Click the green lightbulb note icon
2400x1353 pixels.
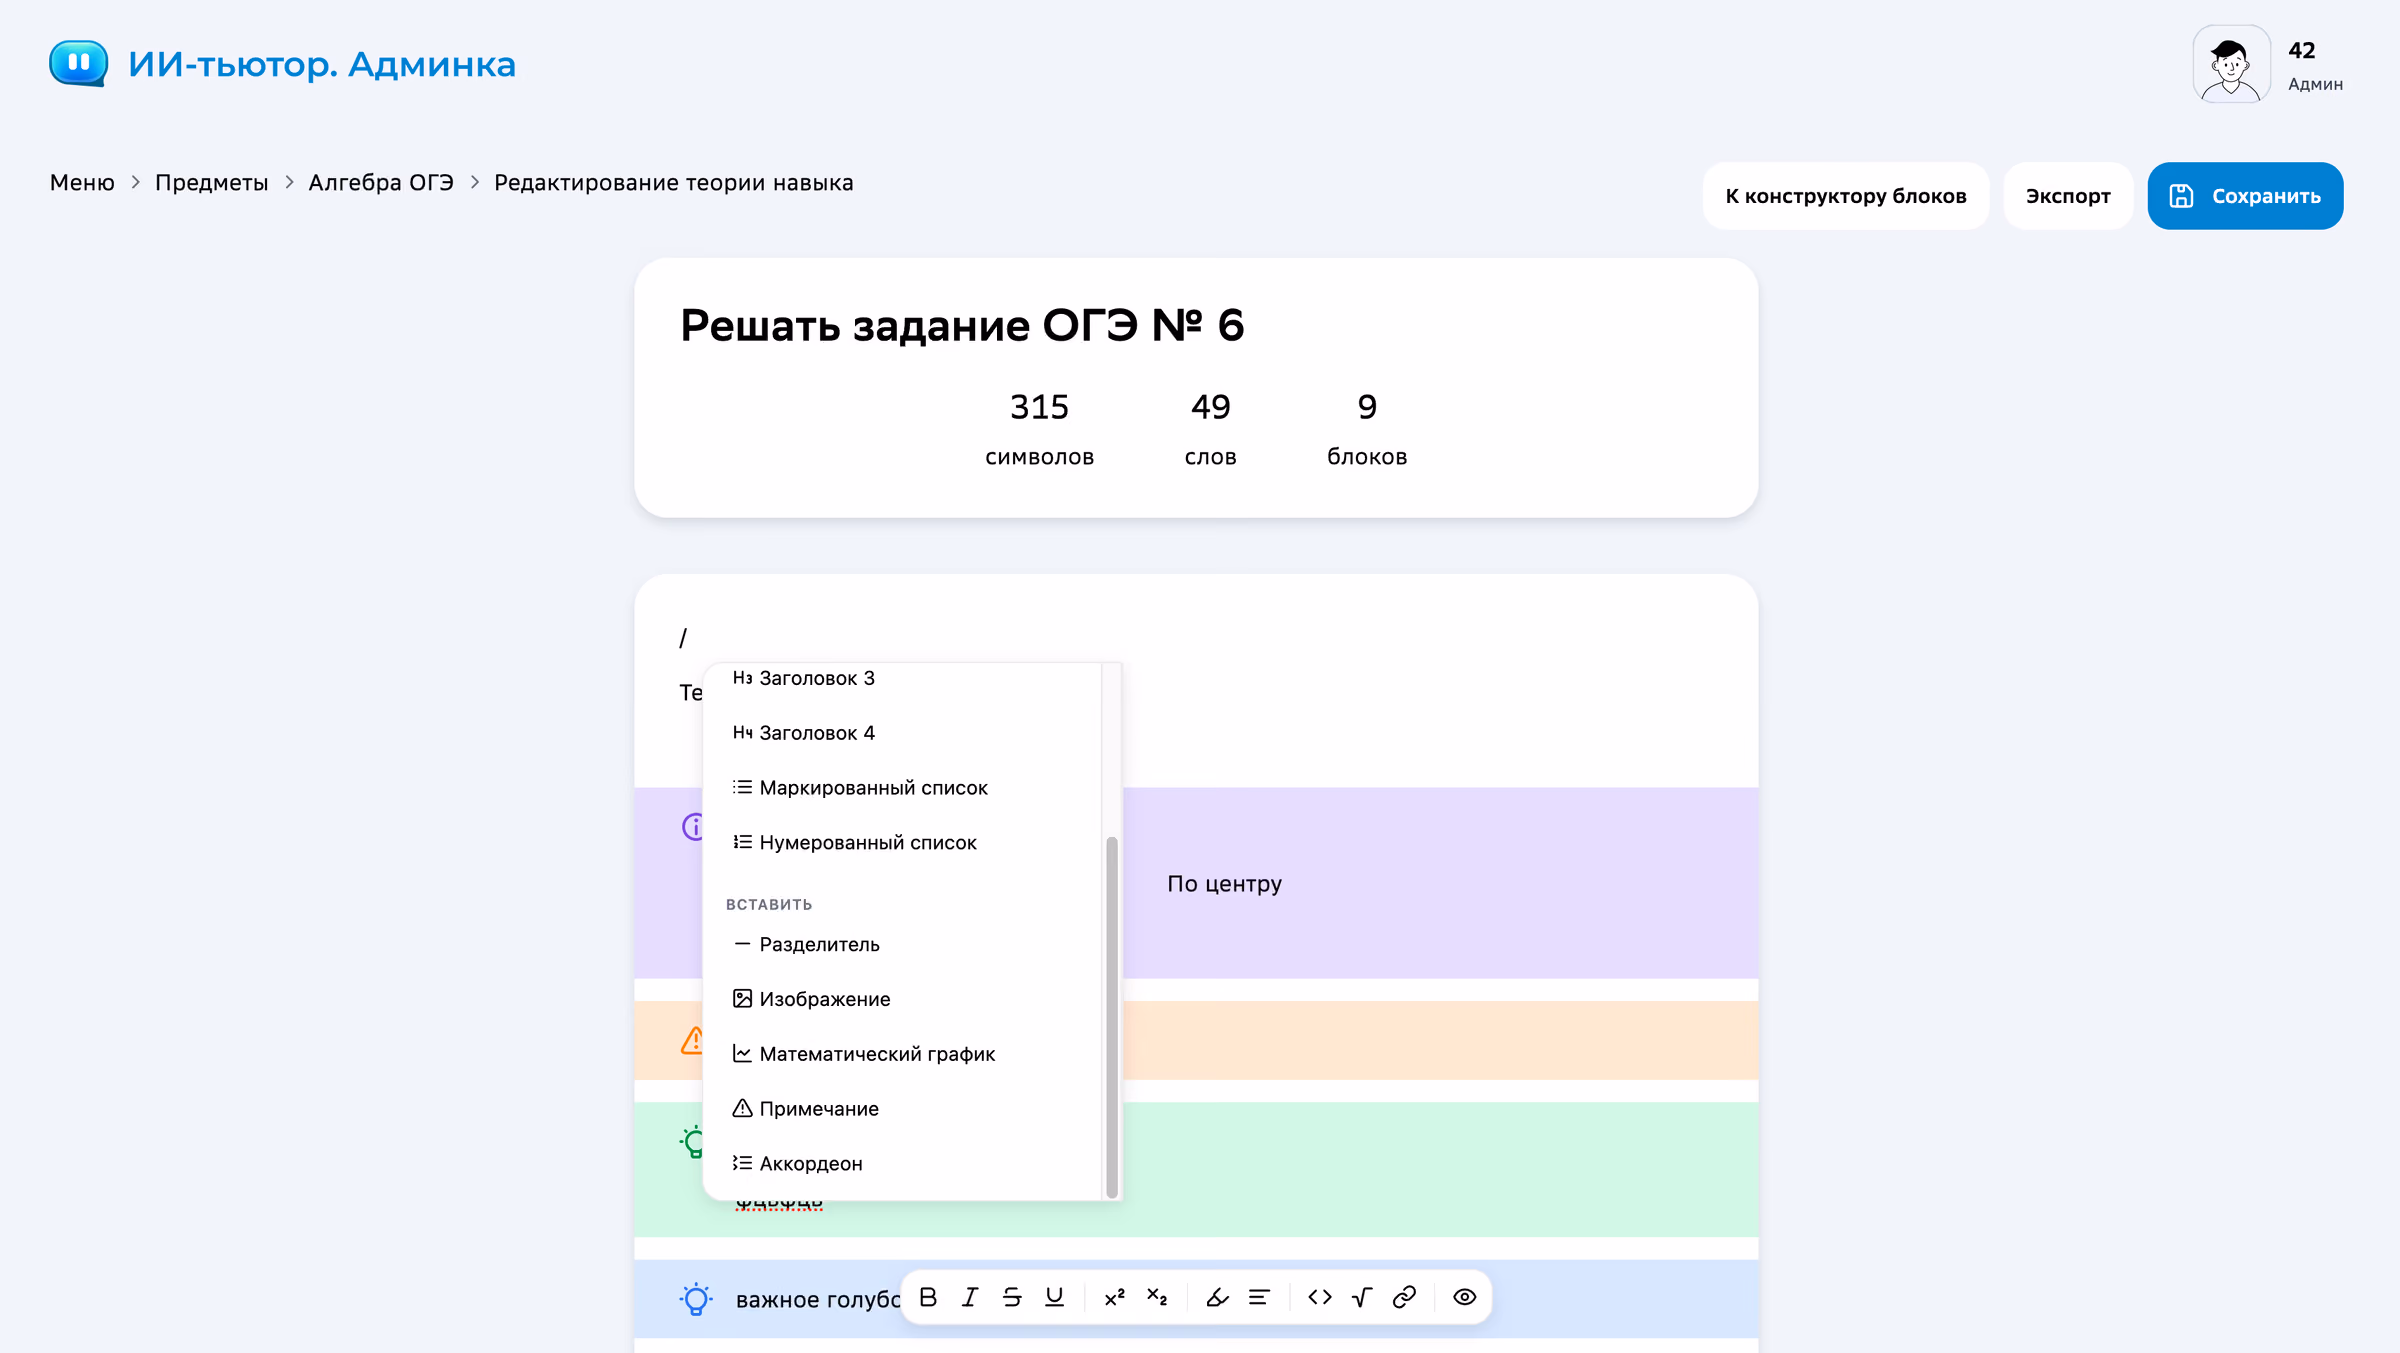pyautogui.click(x=692, y=1141)
